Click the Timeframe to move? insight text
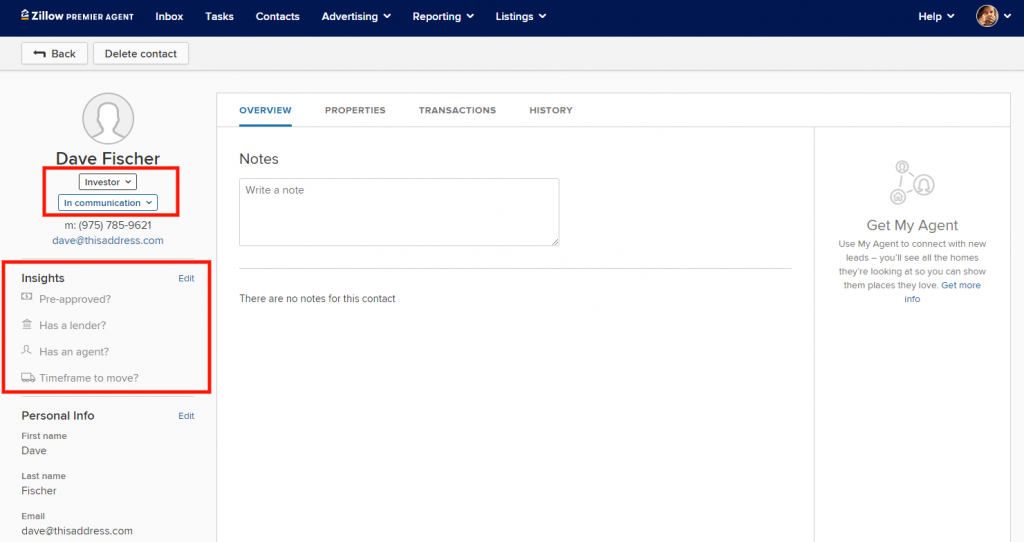This screenshot has width=1024, height=542. (x=89, y=377)
